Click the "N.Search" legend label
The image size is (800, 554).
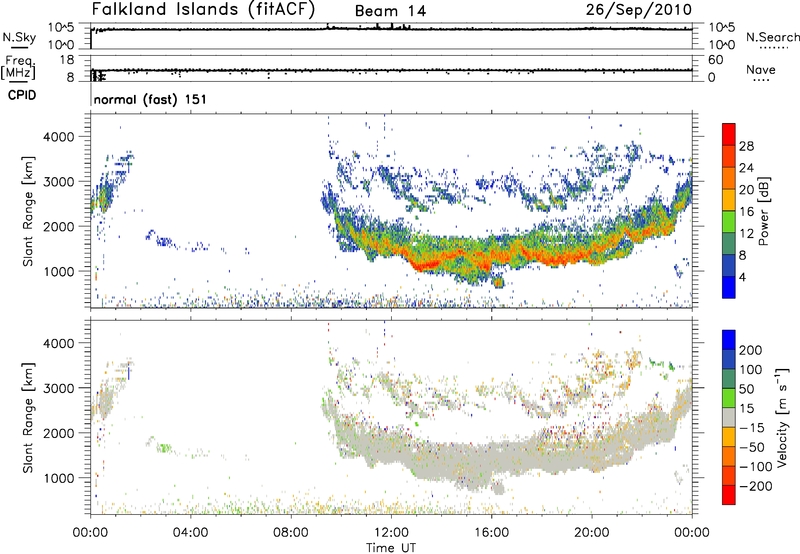tap(772, 37)
